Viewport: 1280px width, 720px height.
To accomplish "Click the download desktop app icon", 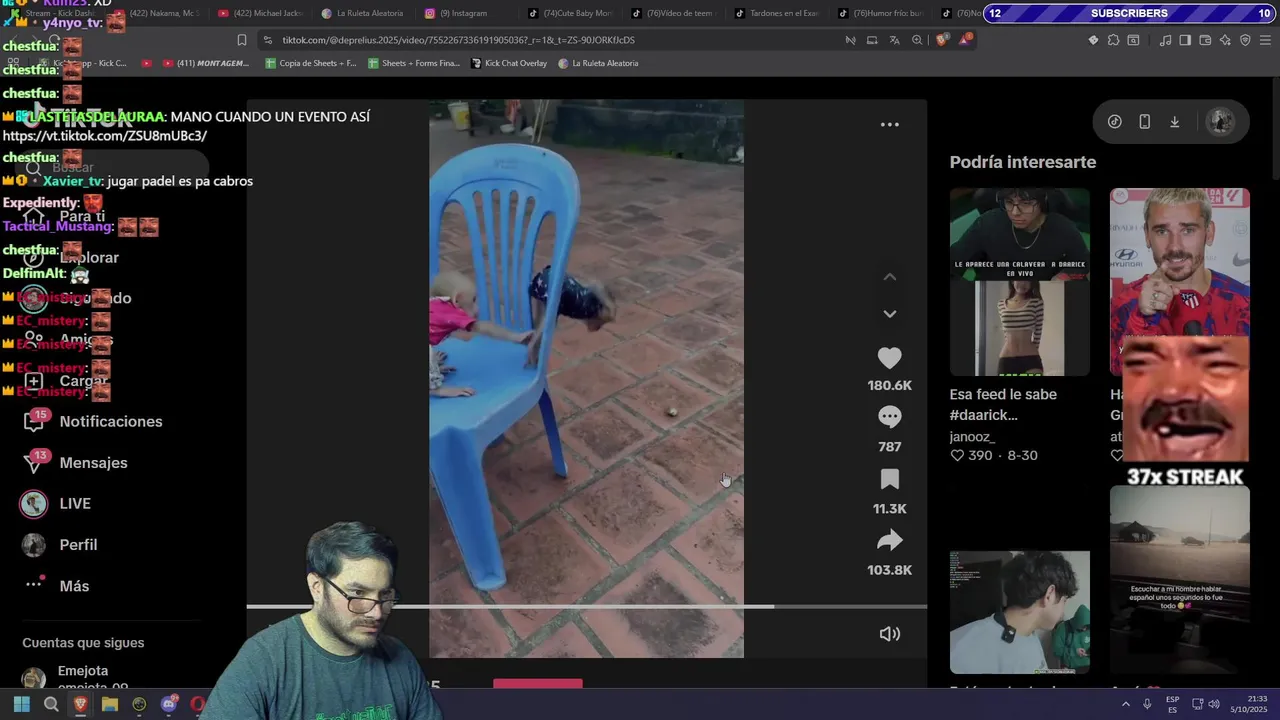I will coord(1174,121).
